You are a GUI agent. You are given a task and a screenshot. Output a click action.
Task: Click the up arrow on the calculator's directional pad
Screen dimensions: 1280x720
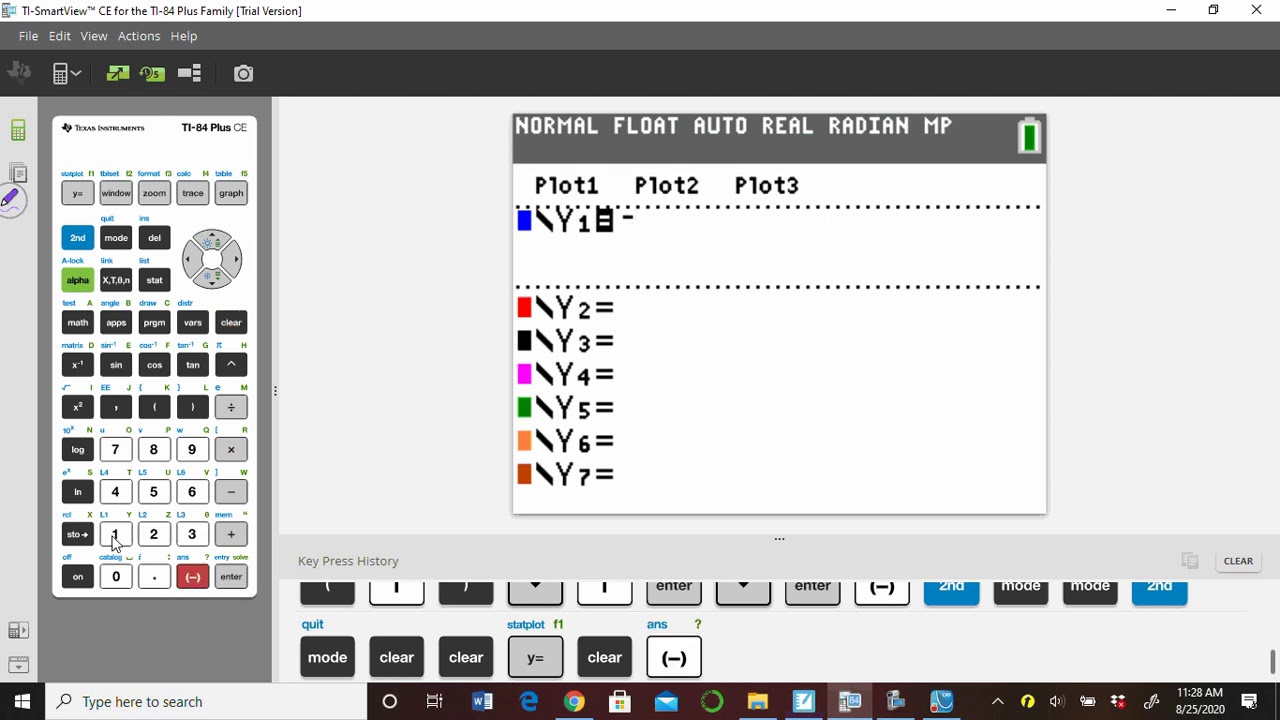point(210,237)
